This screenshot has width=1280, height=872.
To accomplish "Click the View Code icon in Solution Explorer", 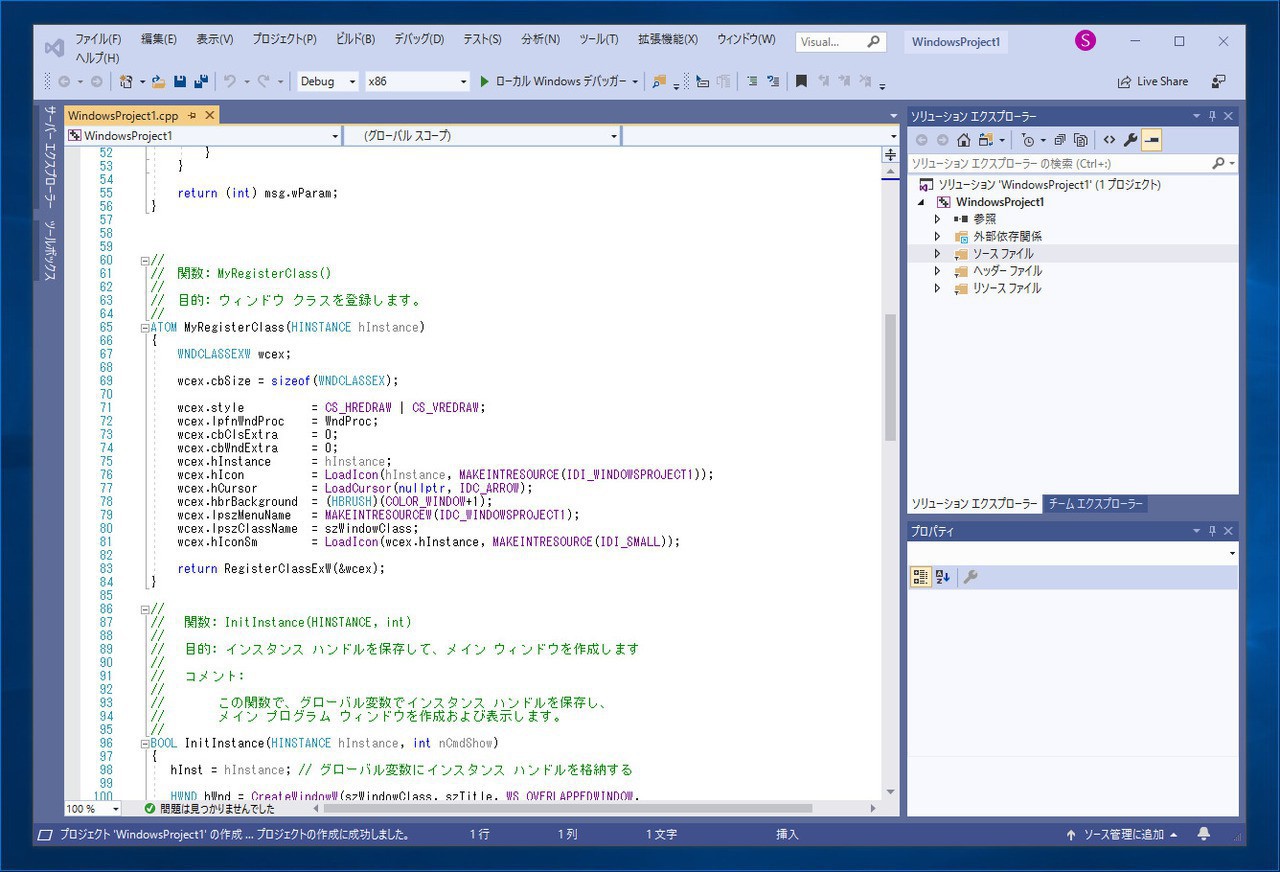I will pyautogui.click(x=1109, y=140).
